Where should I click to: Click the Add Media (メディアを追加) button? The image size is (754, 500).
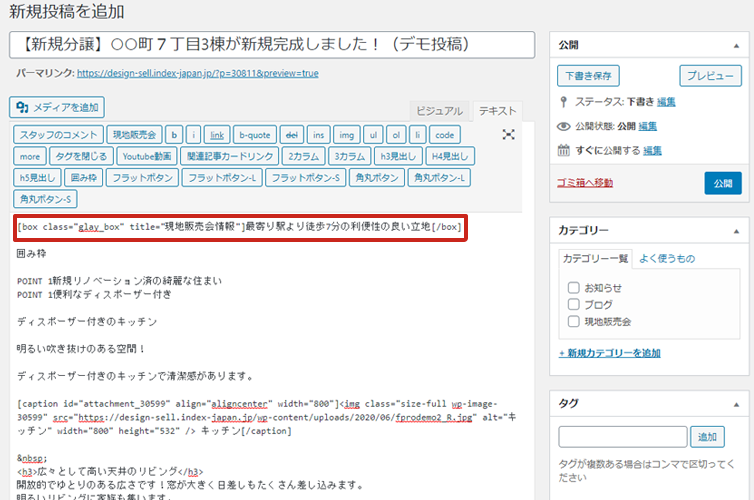57,107
